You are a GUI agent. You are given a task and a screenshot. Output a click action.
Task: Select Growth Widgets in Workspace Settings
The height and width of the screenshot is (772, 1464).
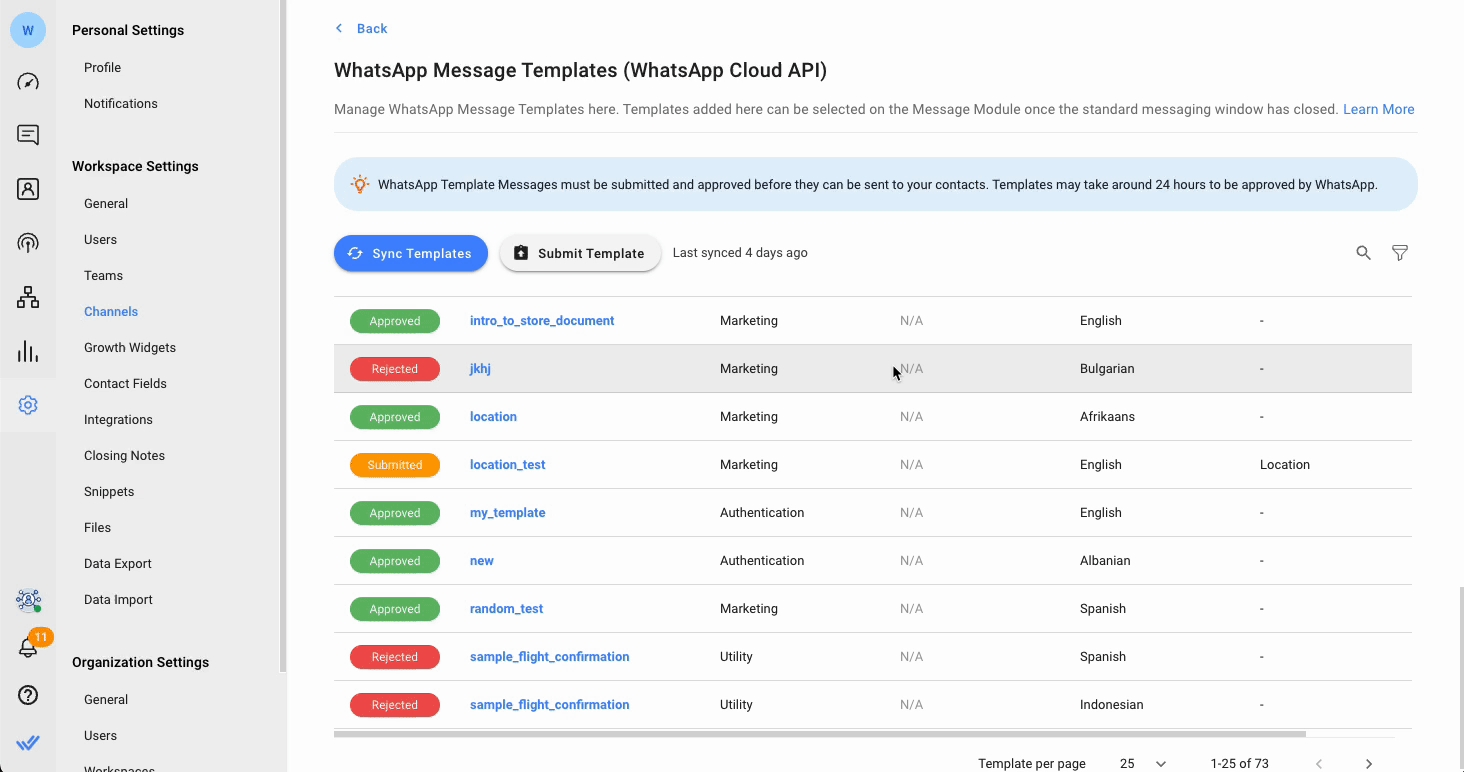(x=130, y=348)
